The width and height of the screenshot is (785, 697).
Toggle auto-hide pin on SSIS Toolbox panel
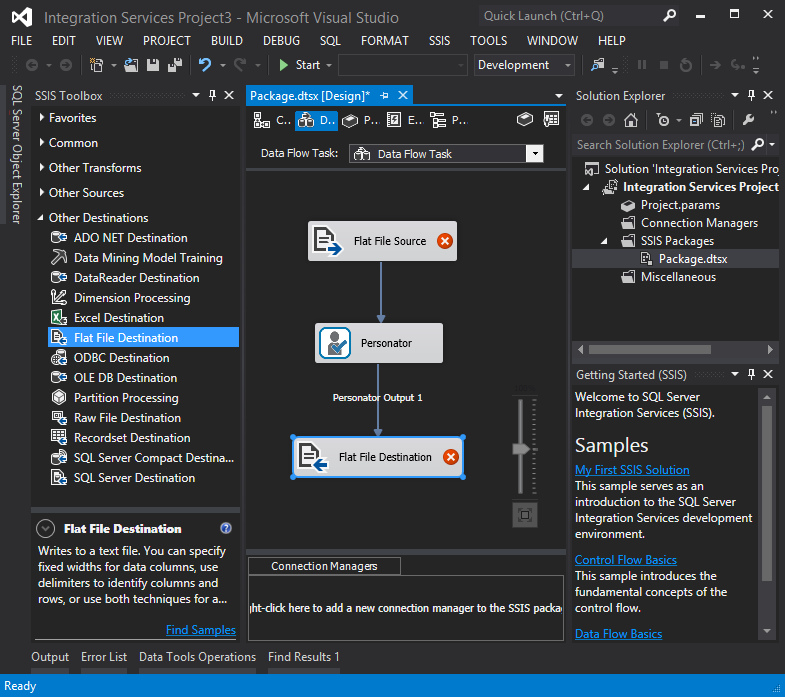213,96
